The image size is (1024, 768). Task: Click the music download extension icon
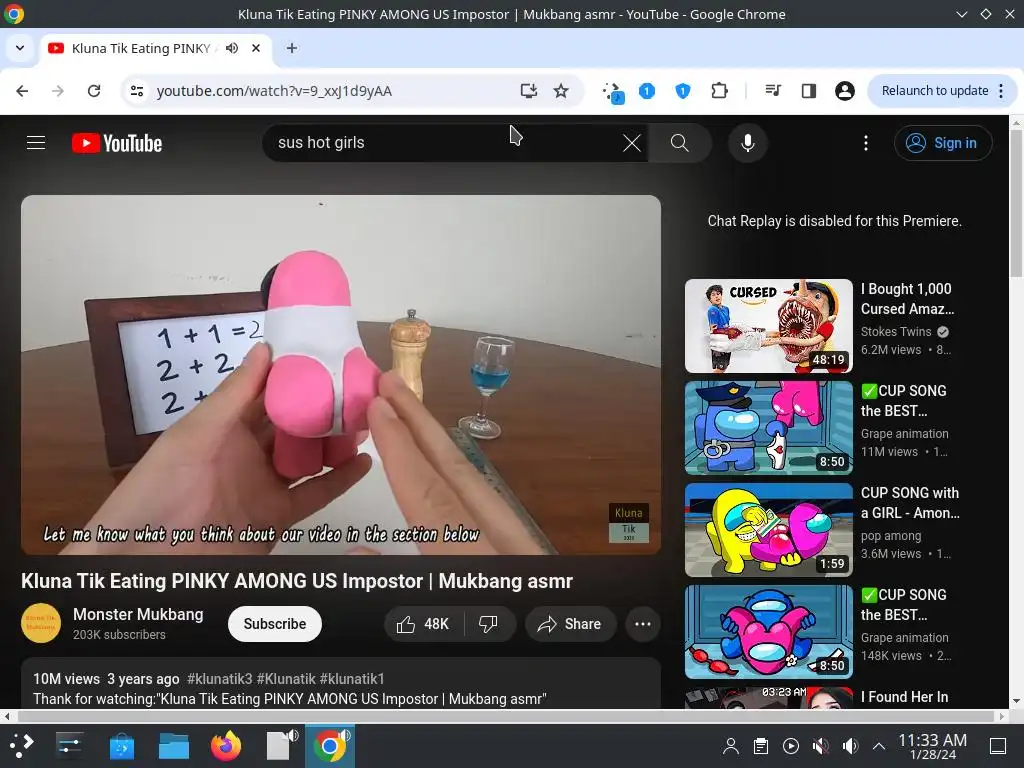tap(613, 92)
